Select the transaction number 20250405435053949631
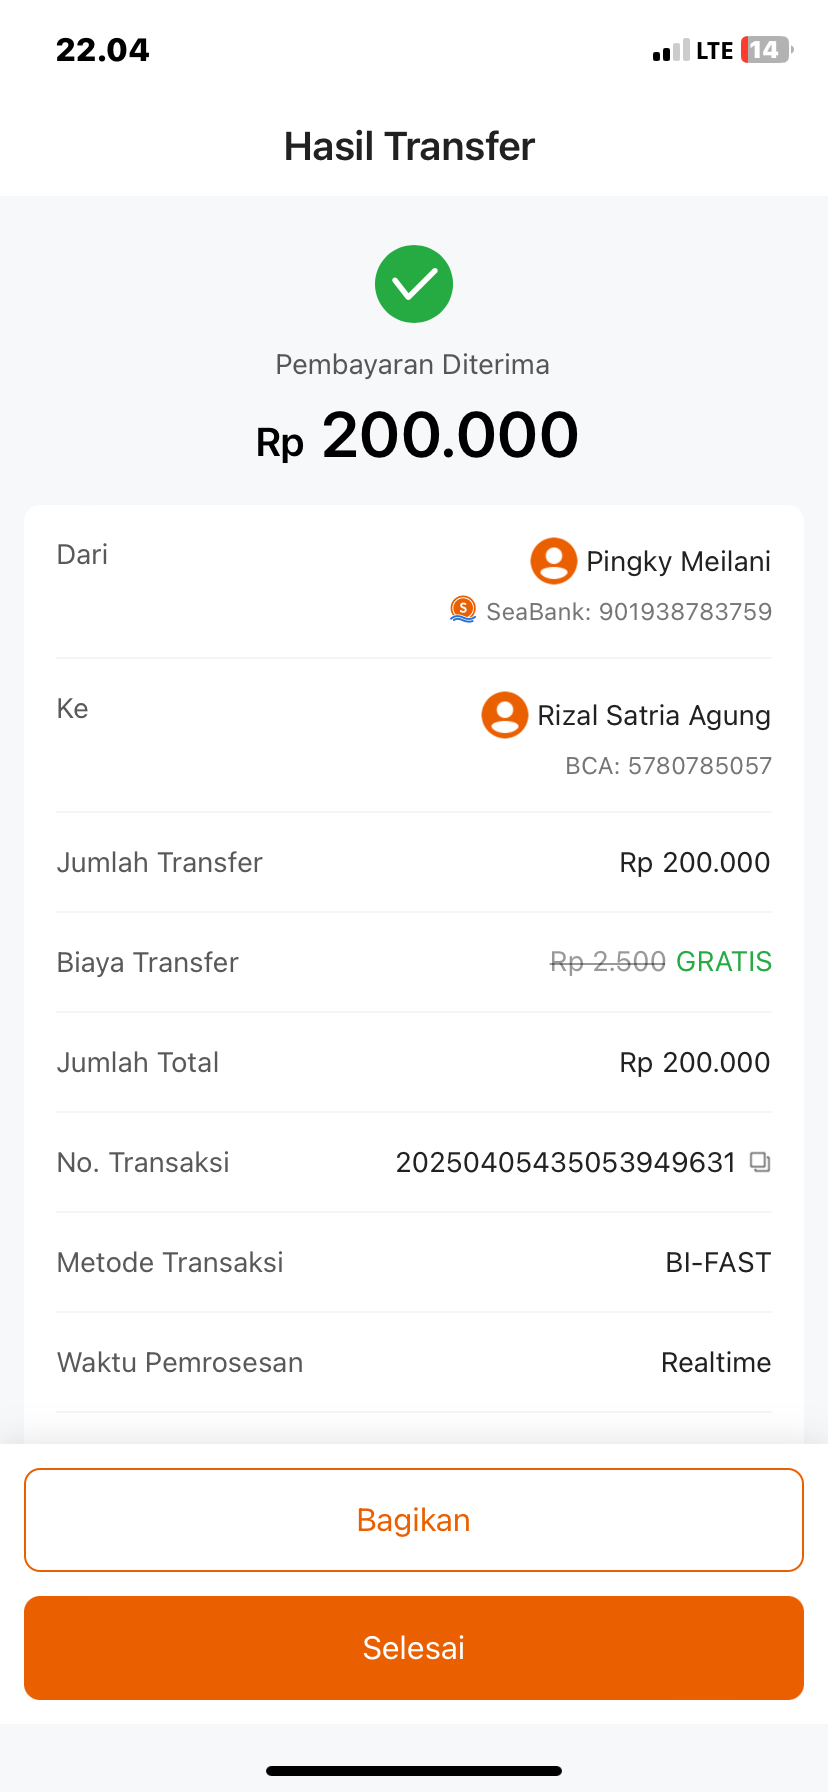Image resolution: width=828 pixels, height=1792 pixels. [x=565, y=1162]
